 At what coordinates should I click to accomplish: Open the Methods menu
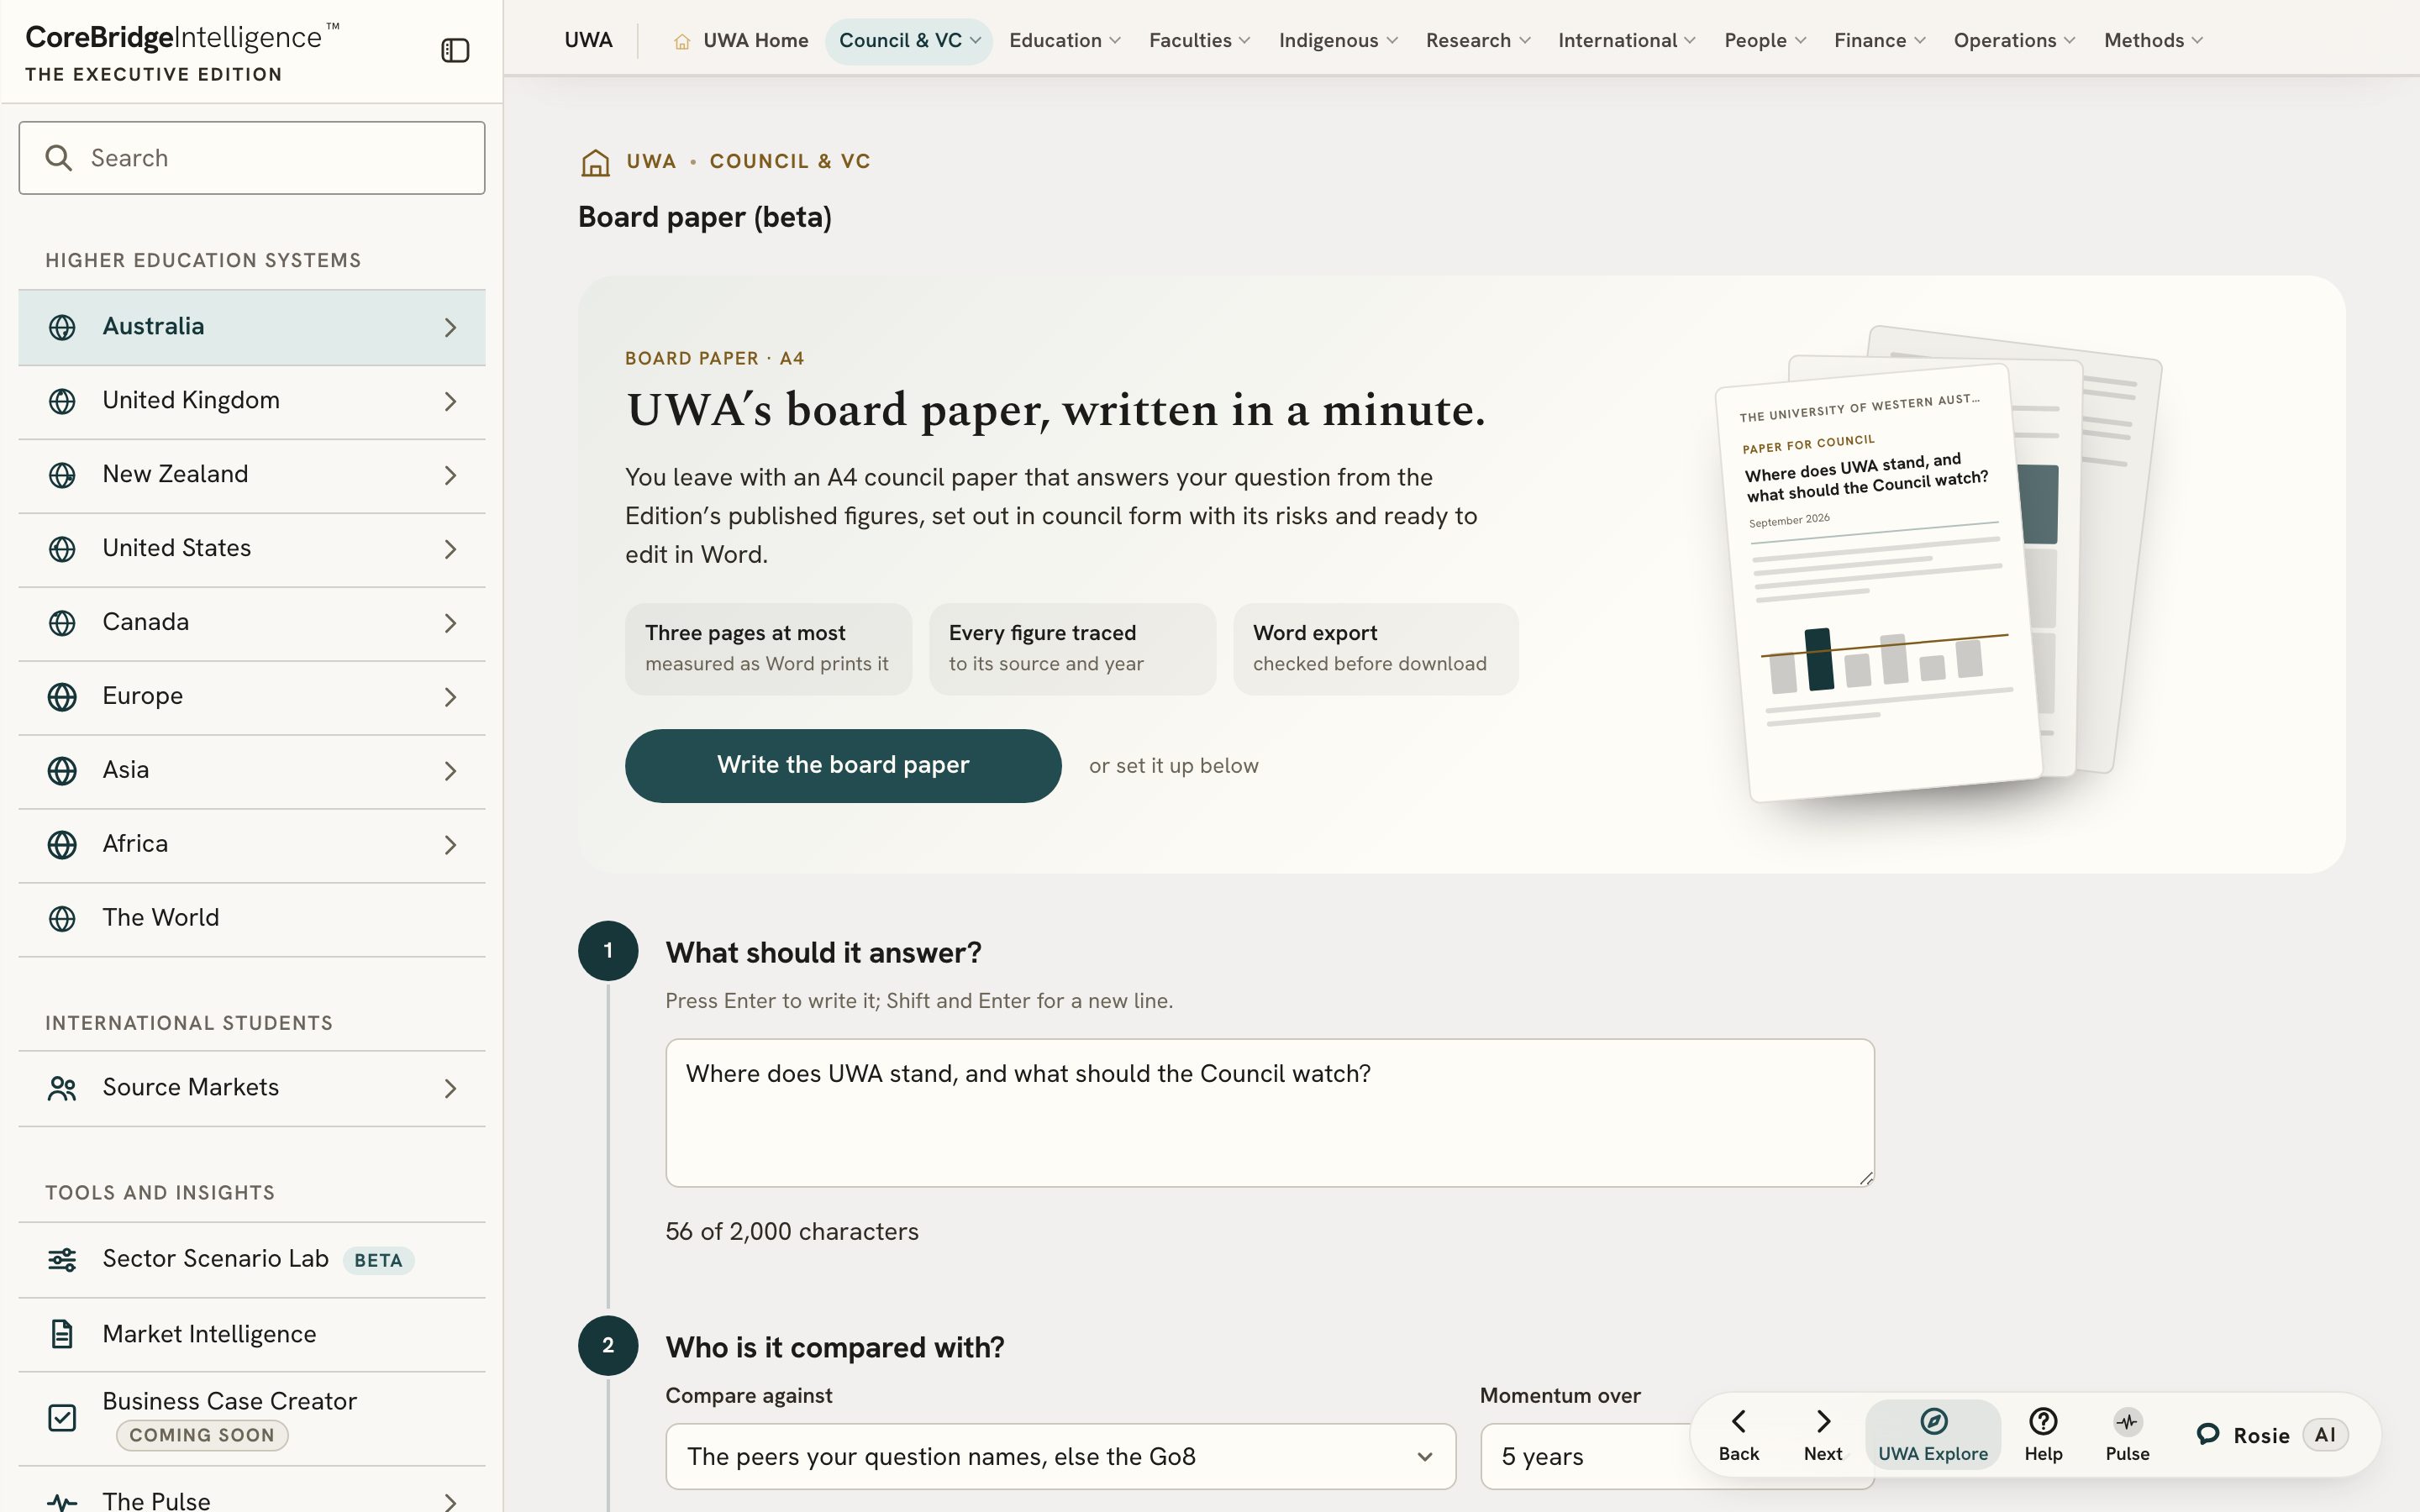point(2154,41)
